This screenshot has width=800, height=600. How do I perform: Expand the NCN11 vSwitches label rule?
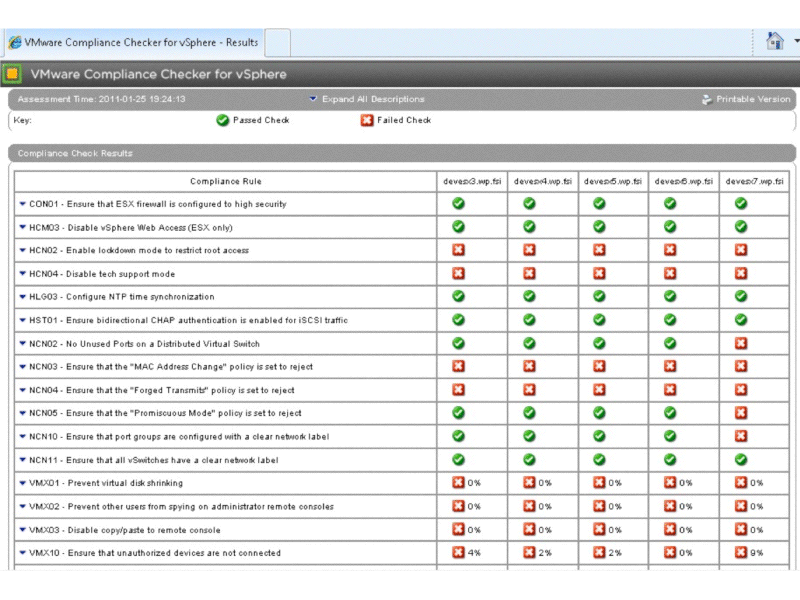click(x=22, y=460)
